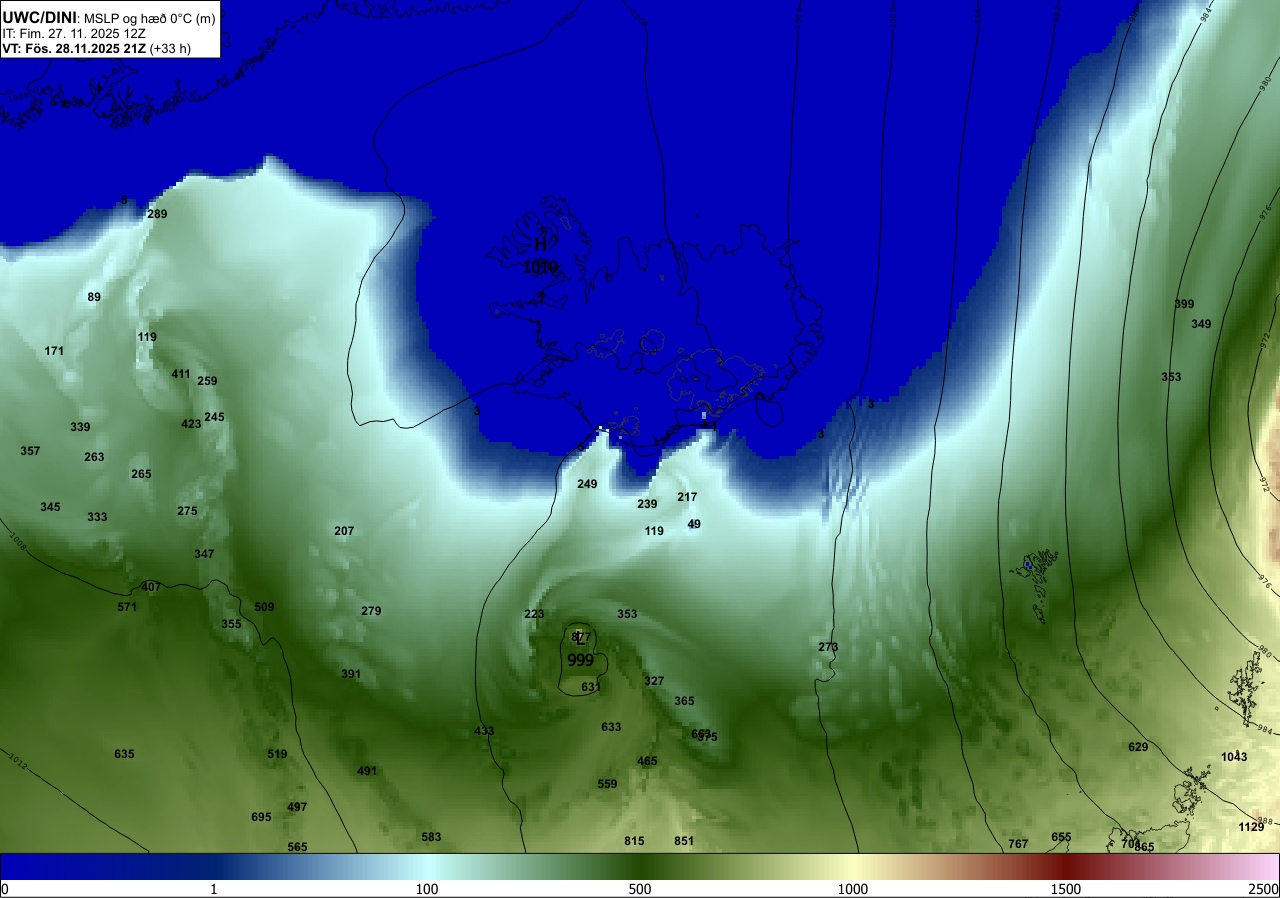Click the height value 491
The width and height of the screenshot is (1280, 898).
(367, 771)
